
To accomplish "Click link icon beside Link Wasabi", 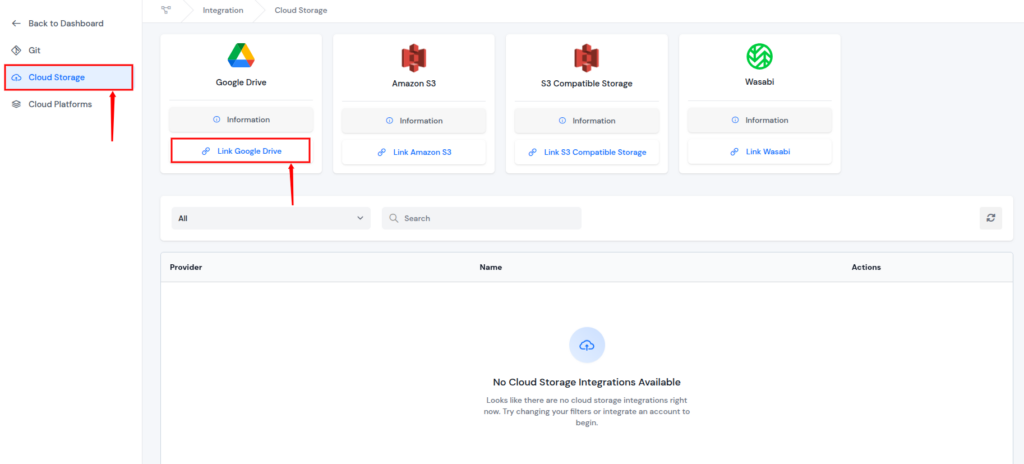I will click(x=735, y=152).
